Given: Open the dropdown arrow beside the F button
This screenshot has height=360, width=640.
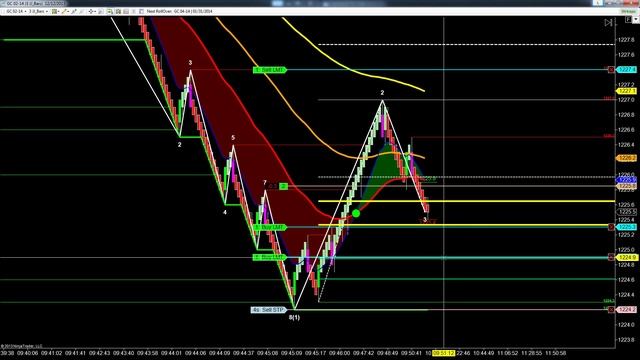Looking at the screenshot, I should (636, 20).
